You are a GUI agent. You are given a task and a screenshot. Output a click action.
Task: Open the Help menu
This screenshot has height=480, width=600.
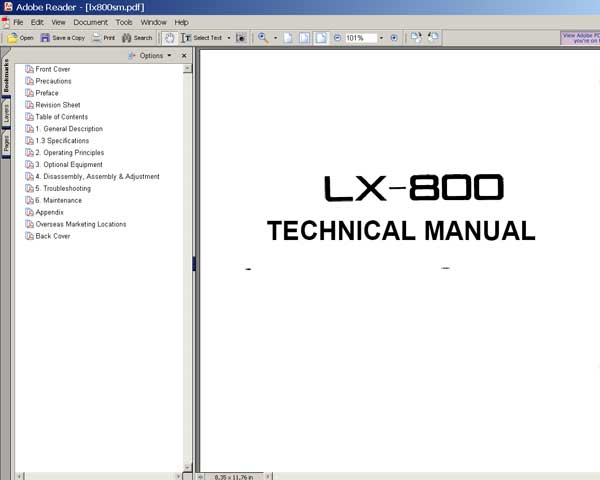(181, 22)
